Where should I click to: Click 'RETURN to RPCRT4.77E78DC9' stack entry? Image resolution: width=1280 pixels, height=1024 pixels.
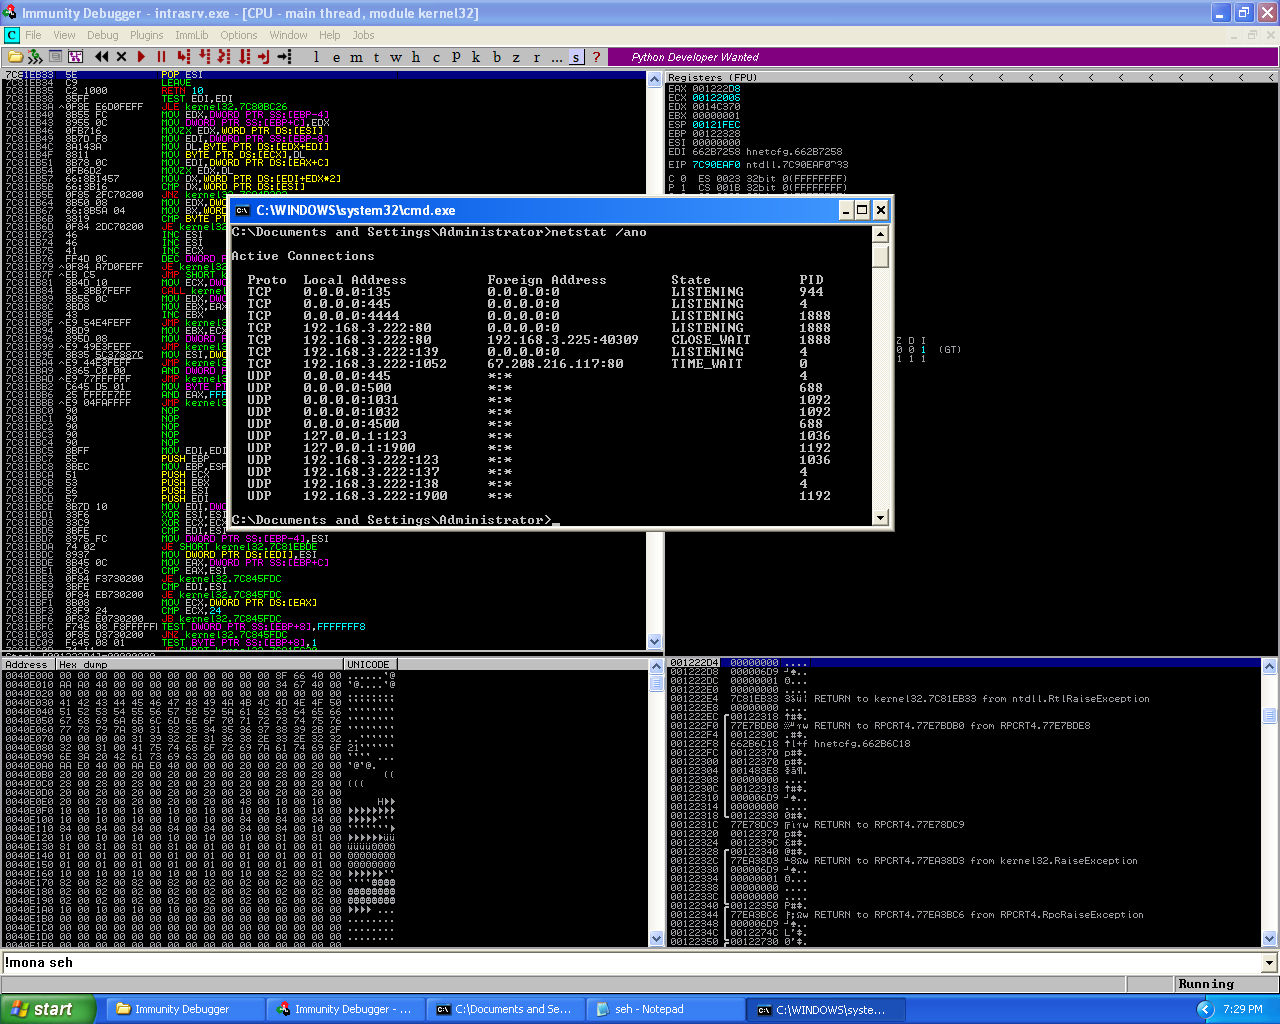[x=889, y=825]
